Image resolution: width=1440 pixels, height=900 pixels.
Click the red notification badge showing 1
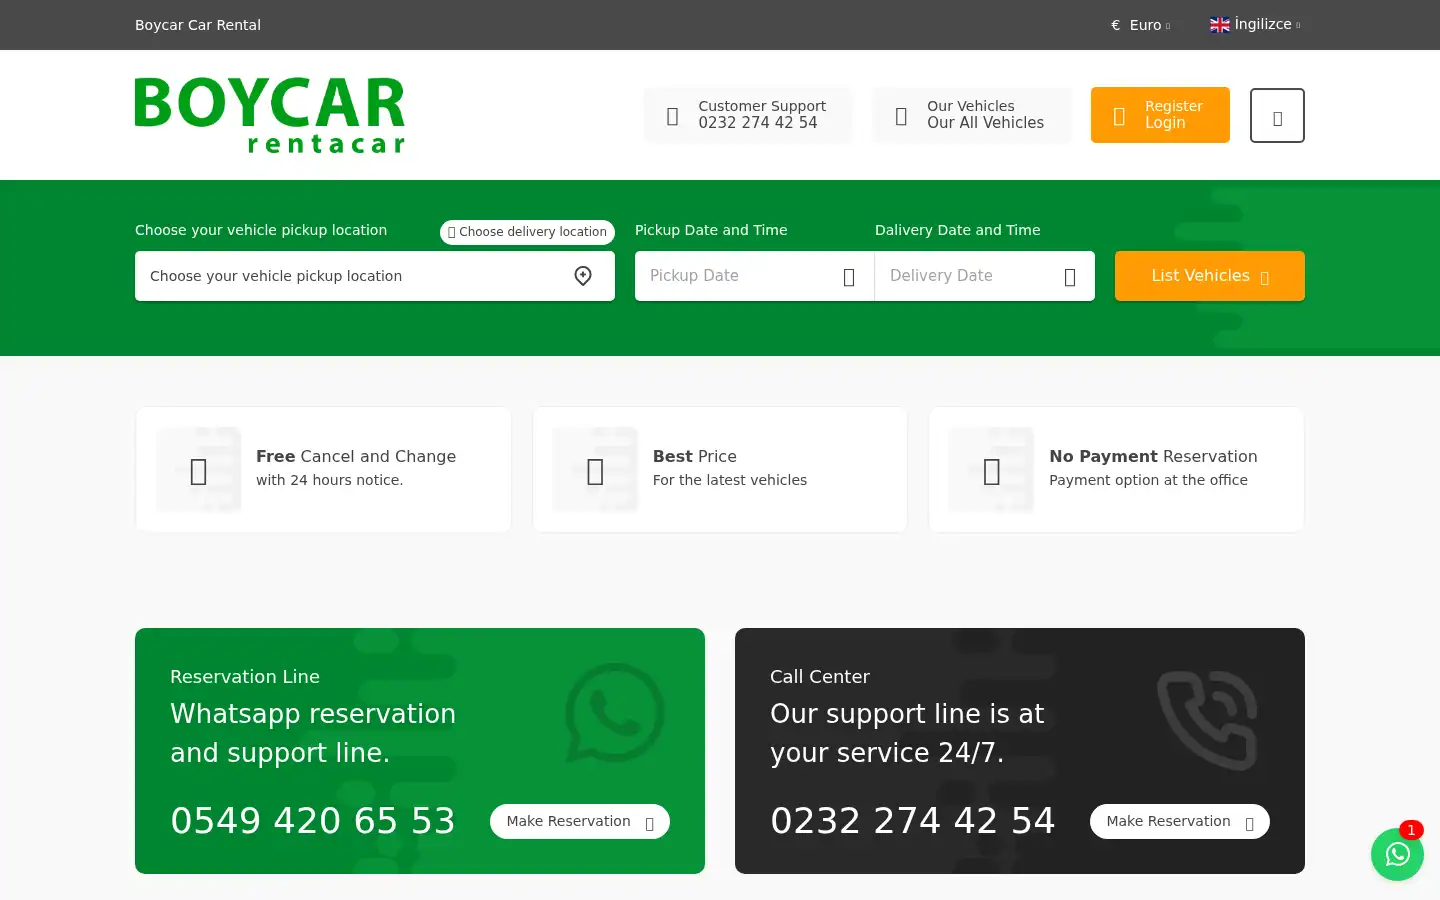point(1411,830)
